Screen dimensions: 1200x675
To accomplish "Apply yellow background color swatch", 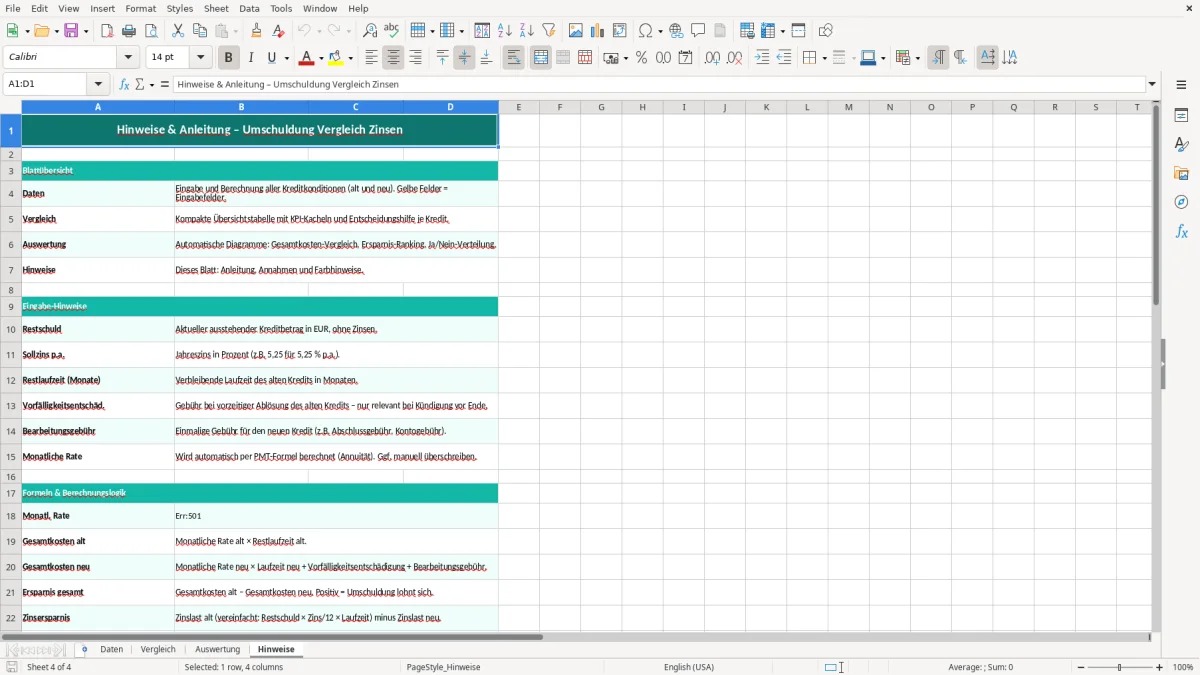I will [x=336, y=58].
